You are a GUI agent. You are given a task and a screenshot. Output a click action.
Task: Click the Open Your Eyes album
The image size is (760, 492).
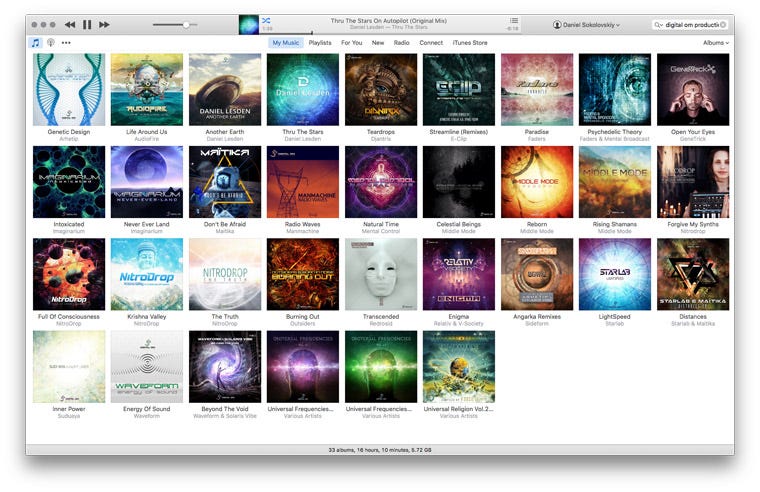pos(693,90)
